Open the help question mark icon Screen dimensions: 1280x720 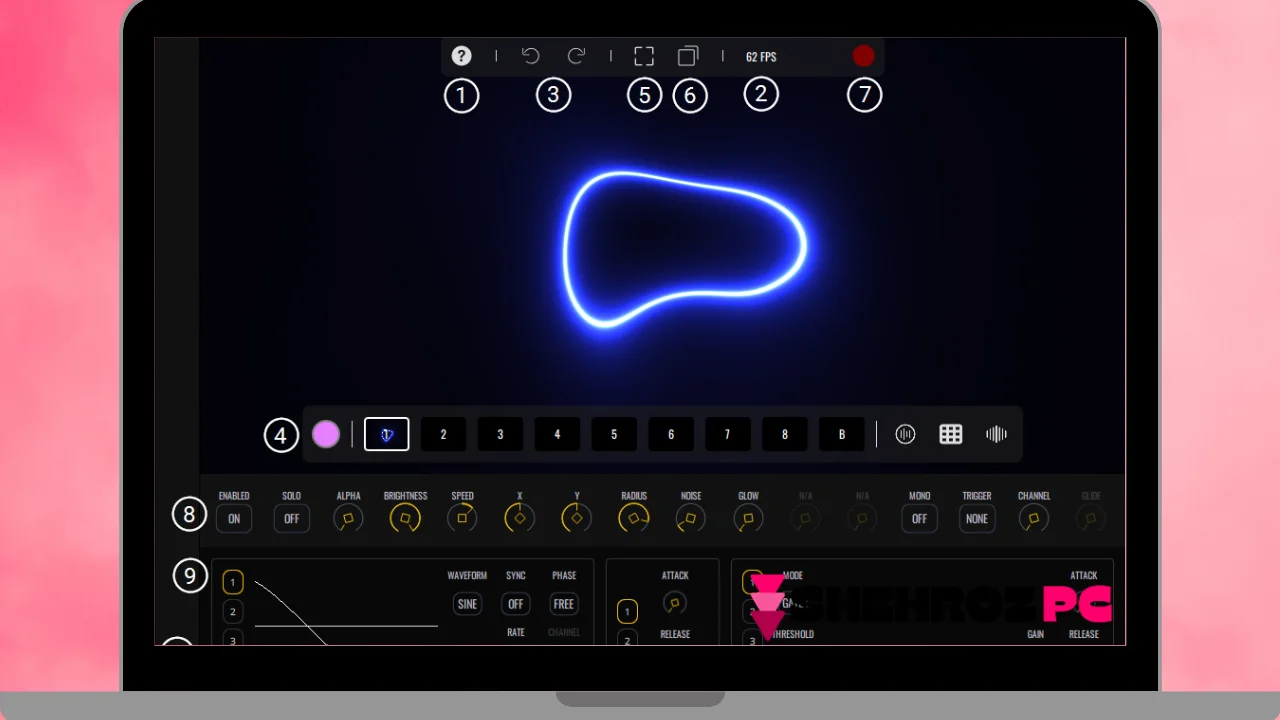coord(461,56)
